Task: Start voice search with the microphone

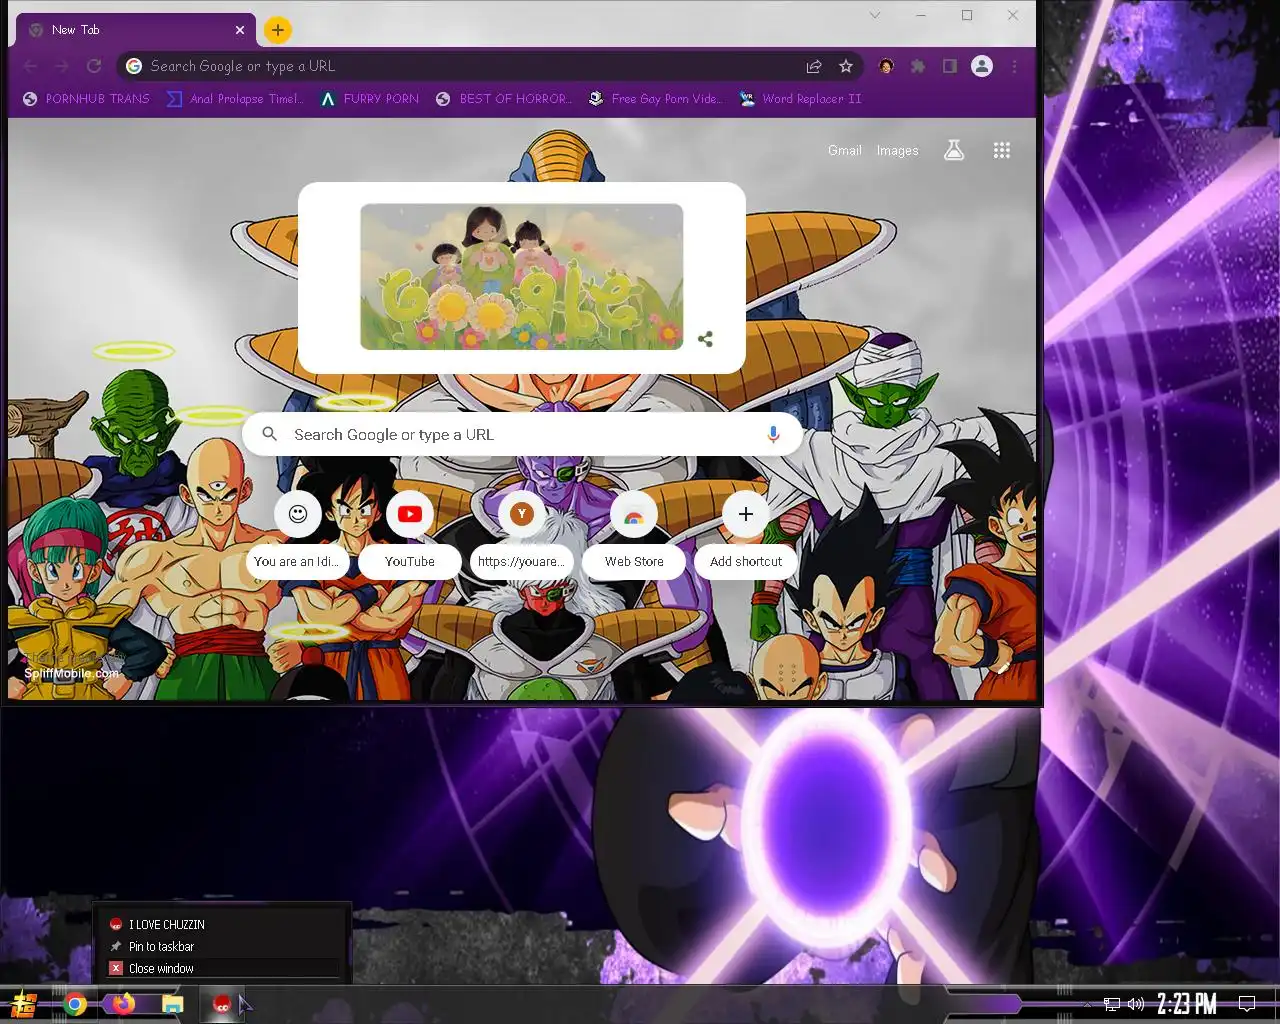Action: (x=772, y=434)
